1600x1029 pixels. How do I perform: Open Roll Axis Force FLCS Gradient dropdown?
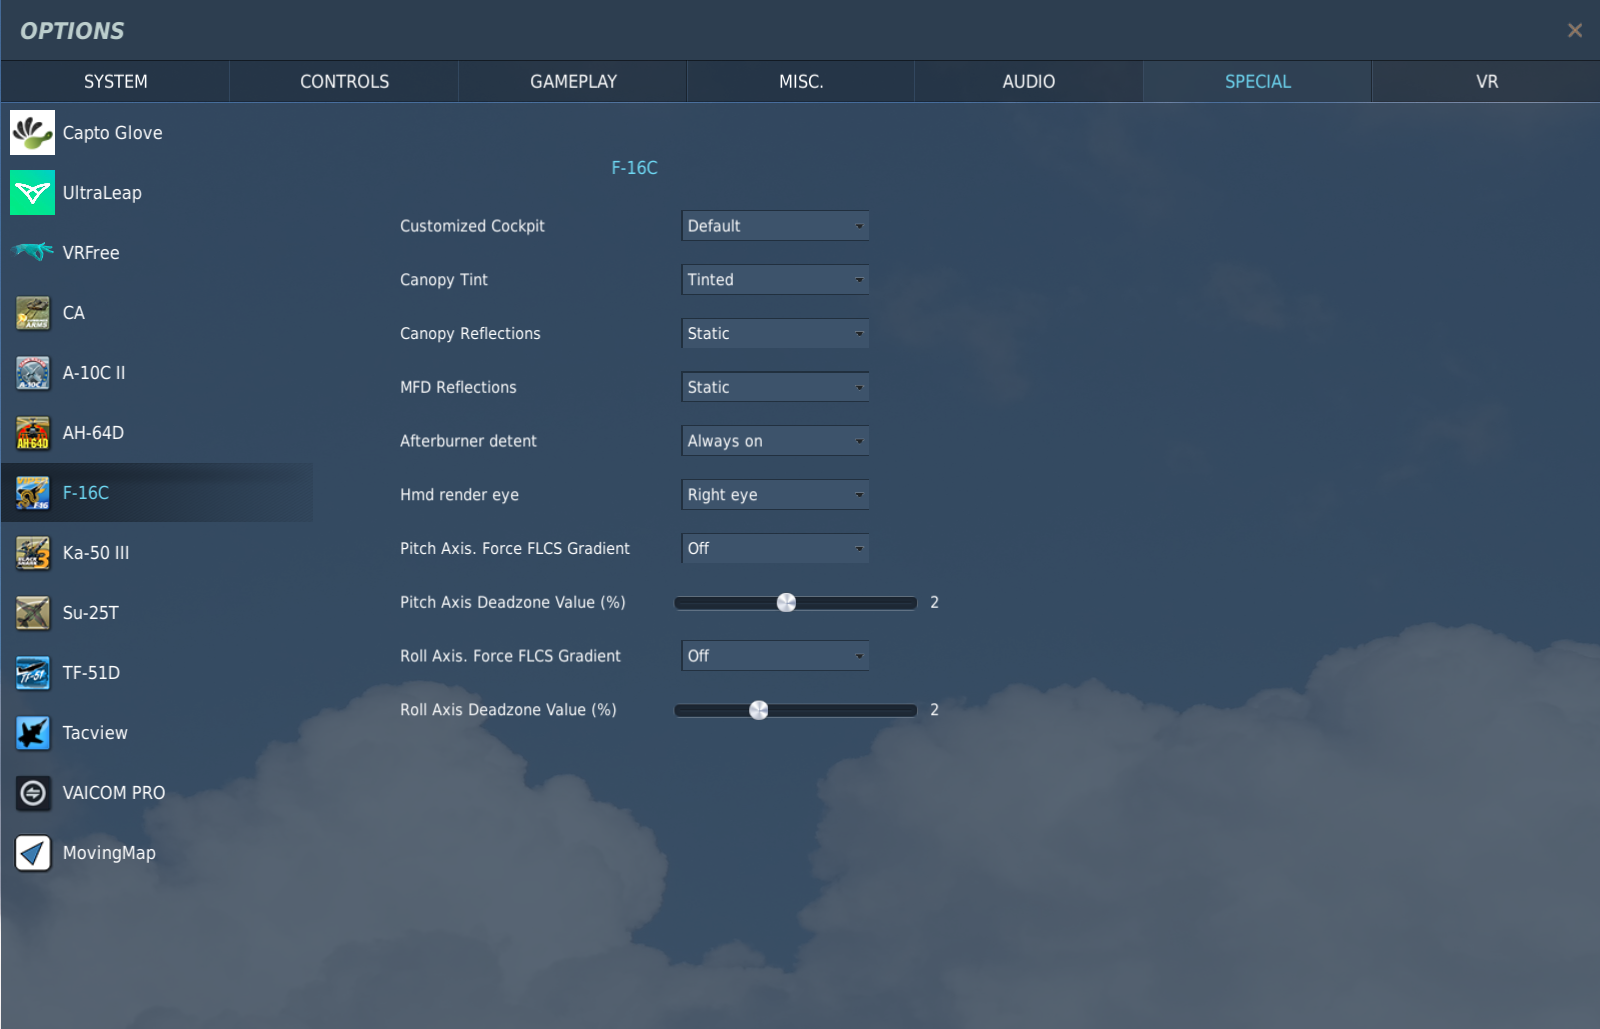(775, 656)
